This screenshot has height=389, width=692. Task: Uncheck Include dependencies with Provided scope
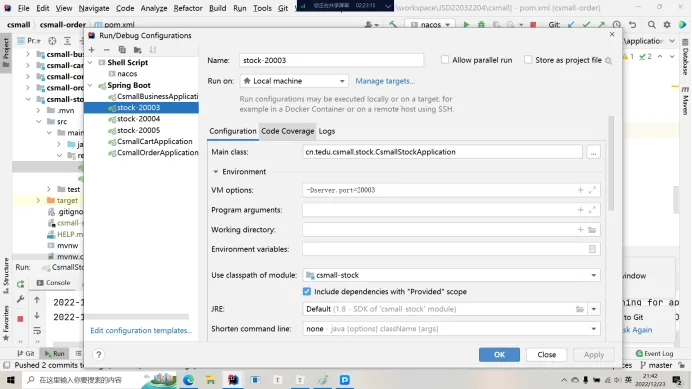pyautogui.click(x=307, y=291)
